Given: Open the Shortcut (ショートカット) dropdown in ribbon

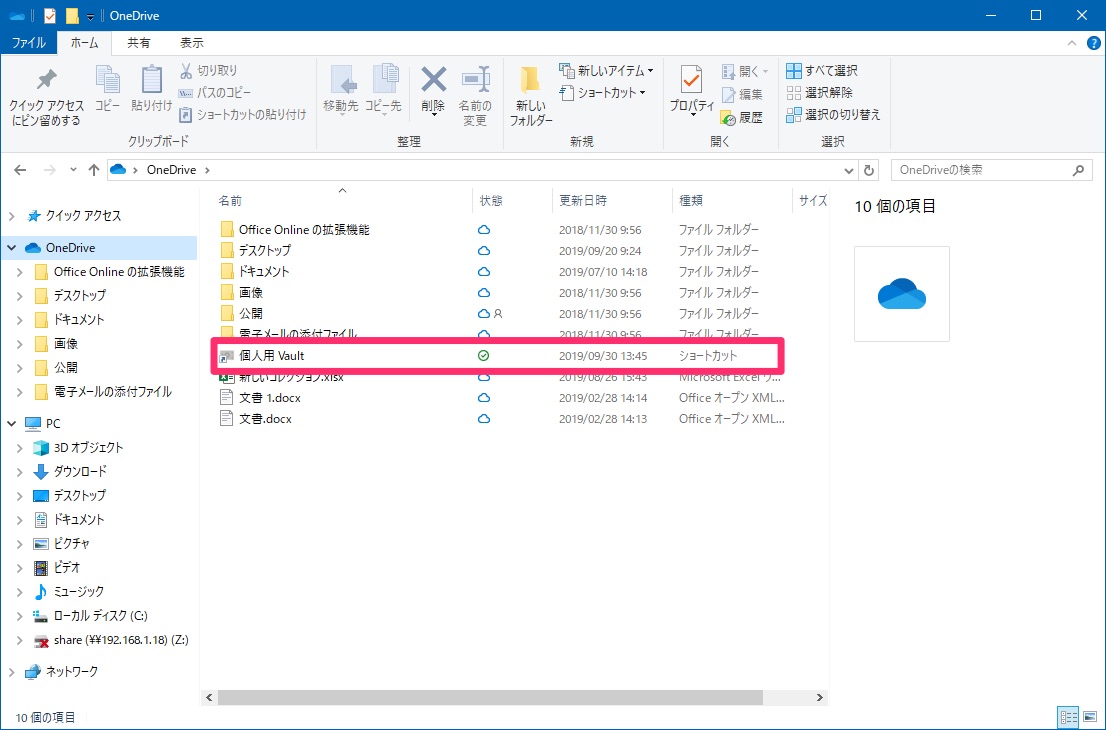Looking at the screenshot, I should tap(604, 92).
